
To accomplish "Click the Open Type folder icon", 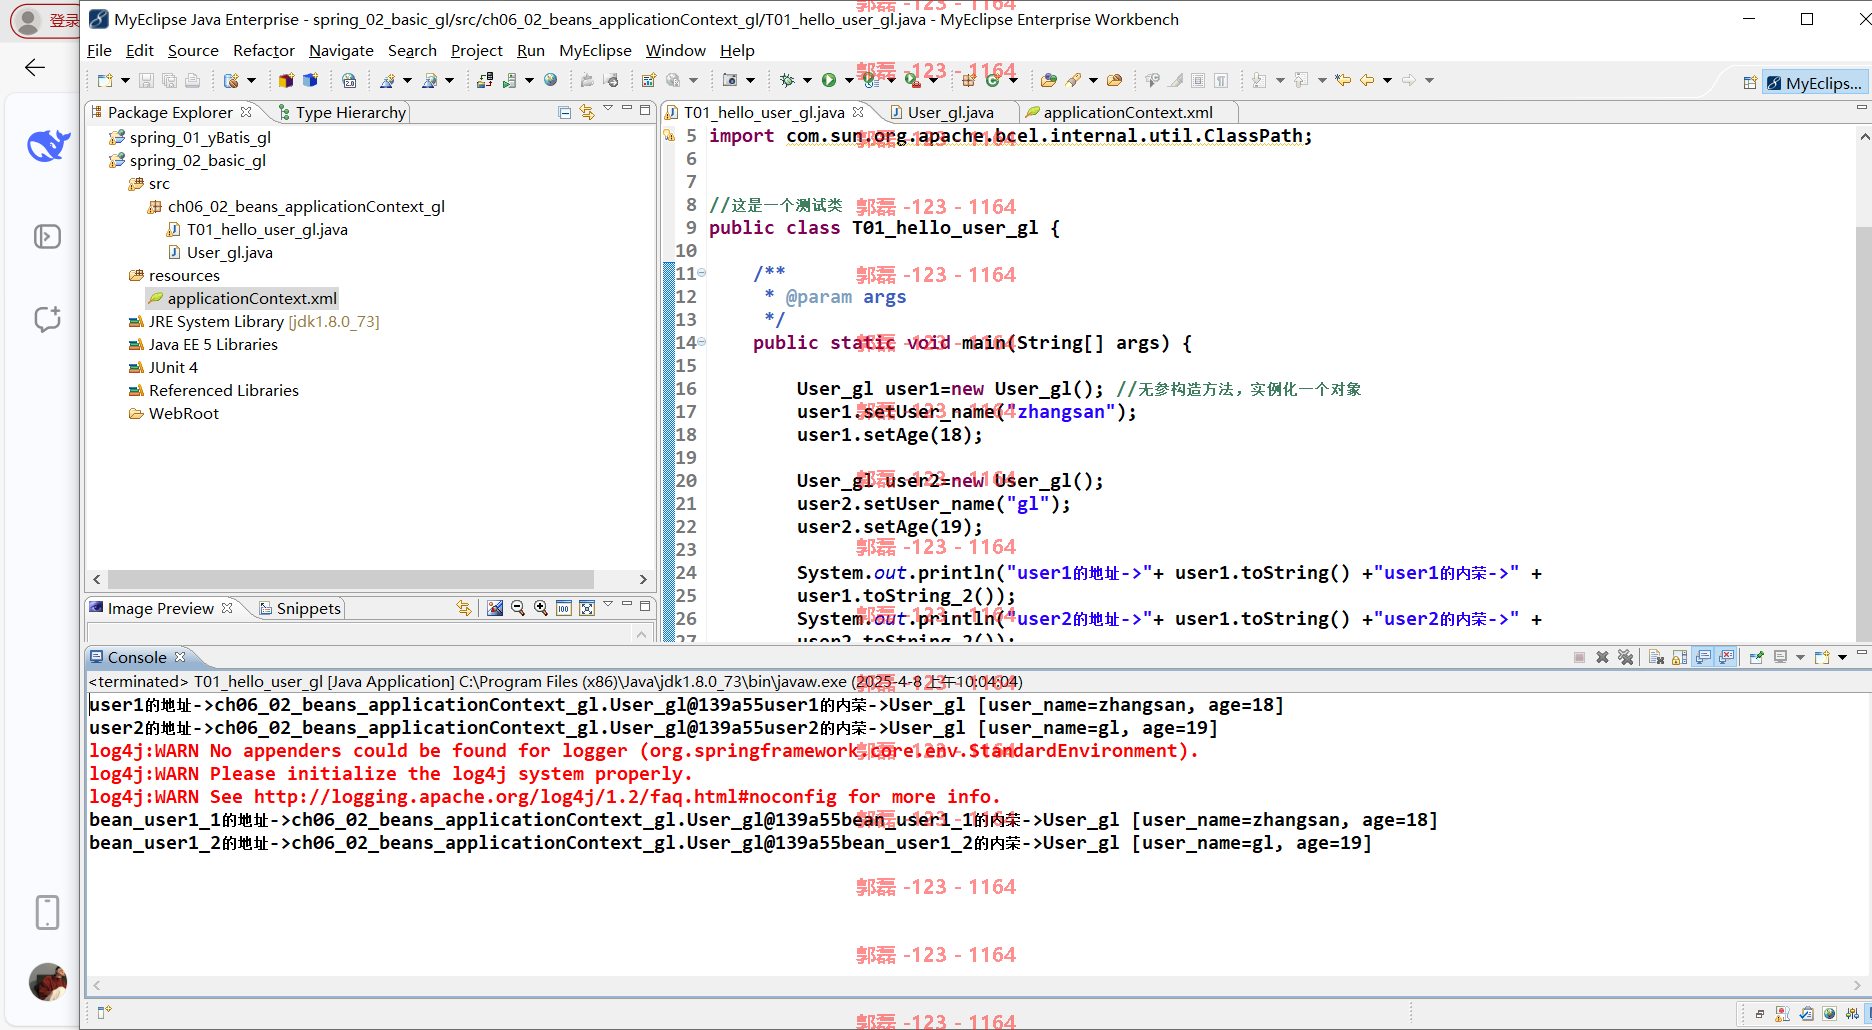I will (1049, 80).
